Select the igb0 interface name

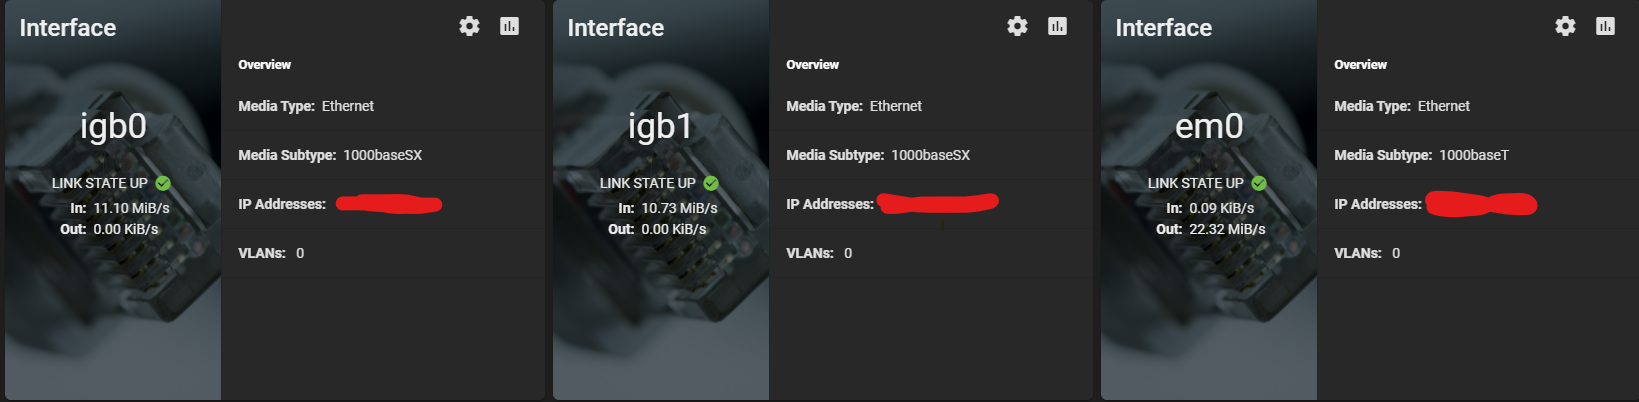click(113, 126)
